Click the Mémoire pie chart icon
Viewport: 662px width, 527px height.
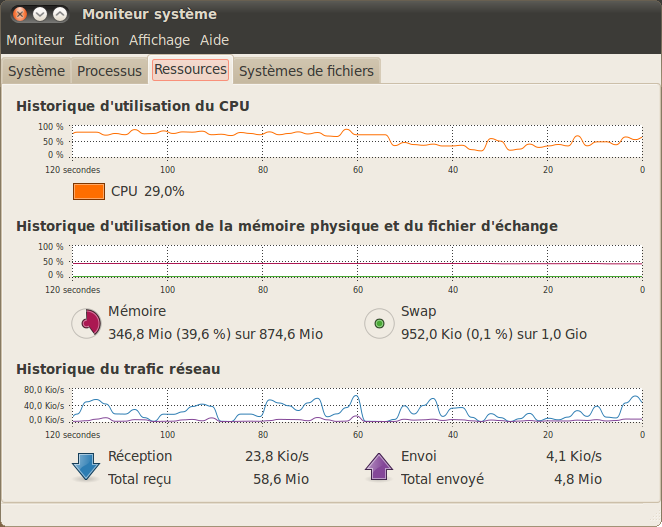click(x=87, y=323)
